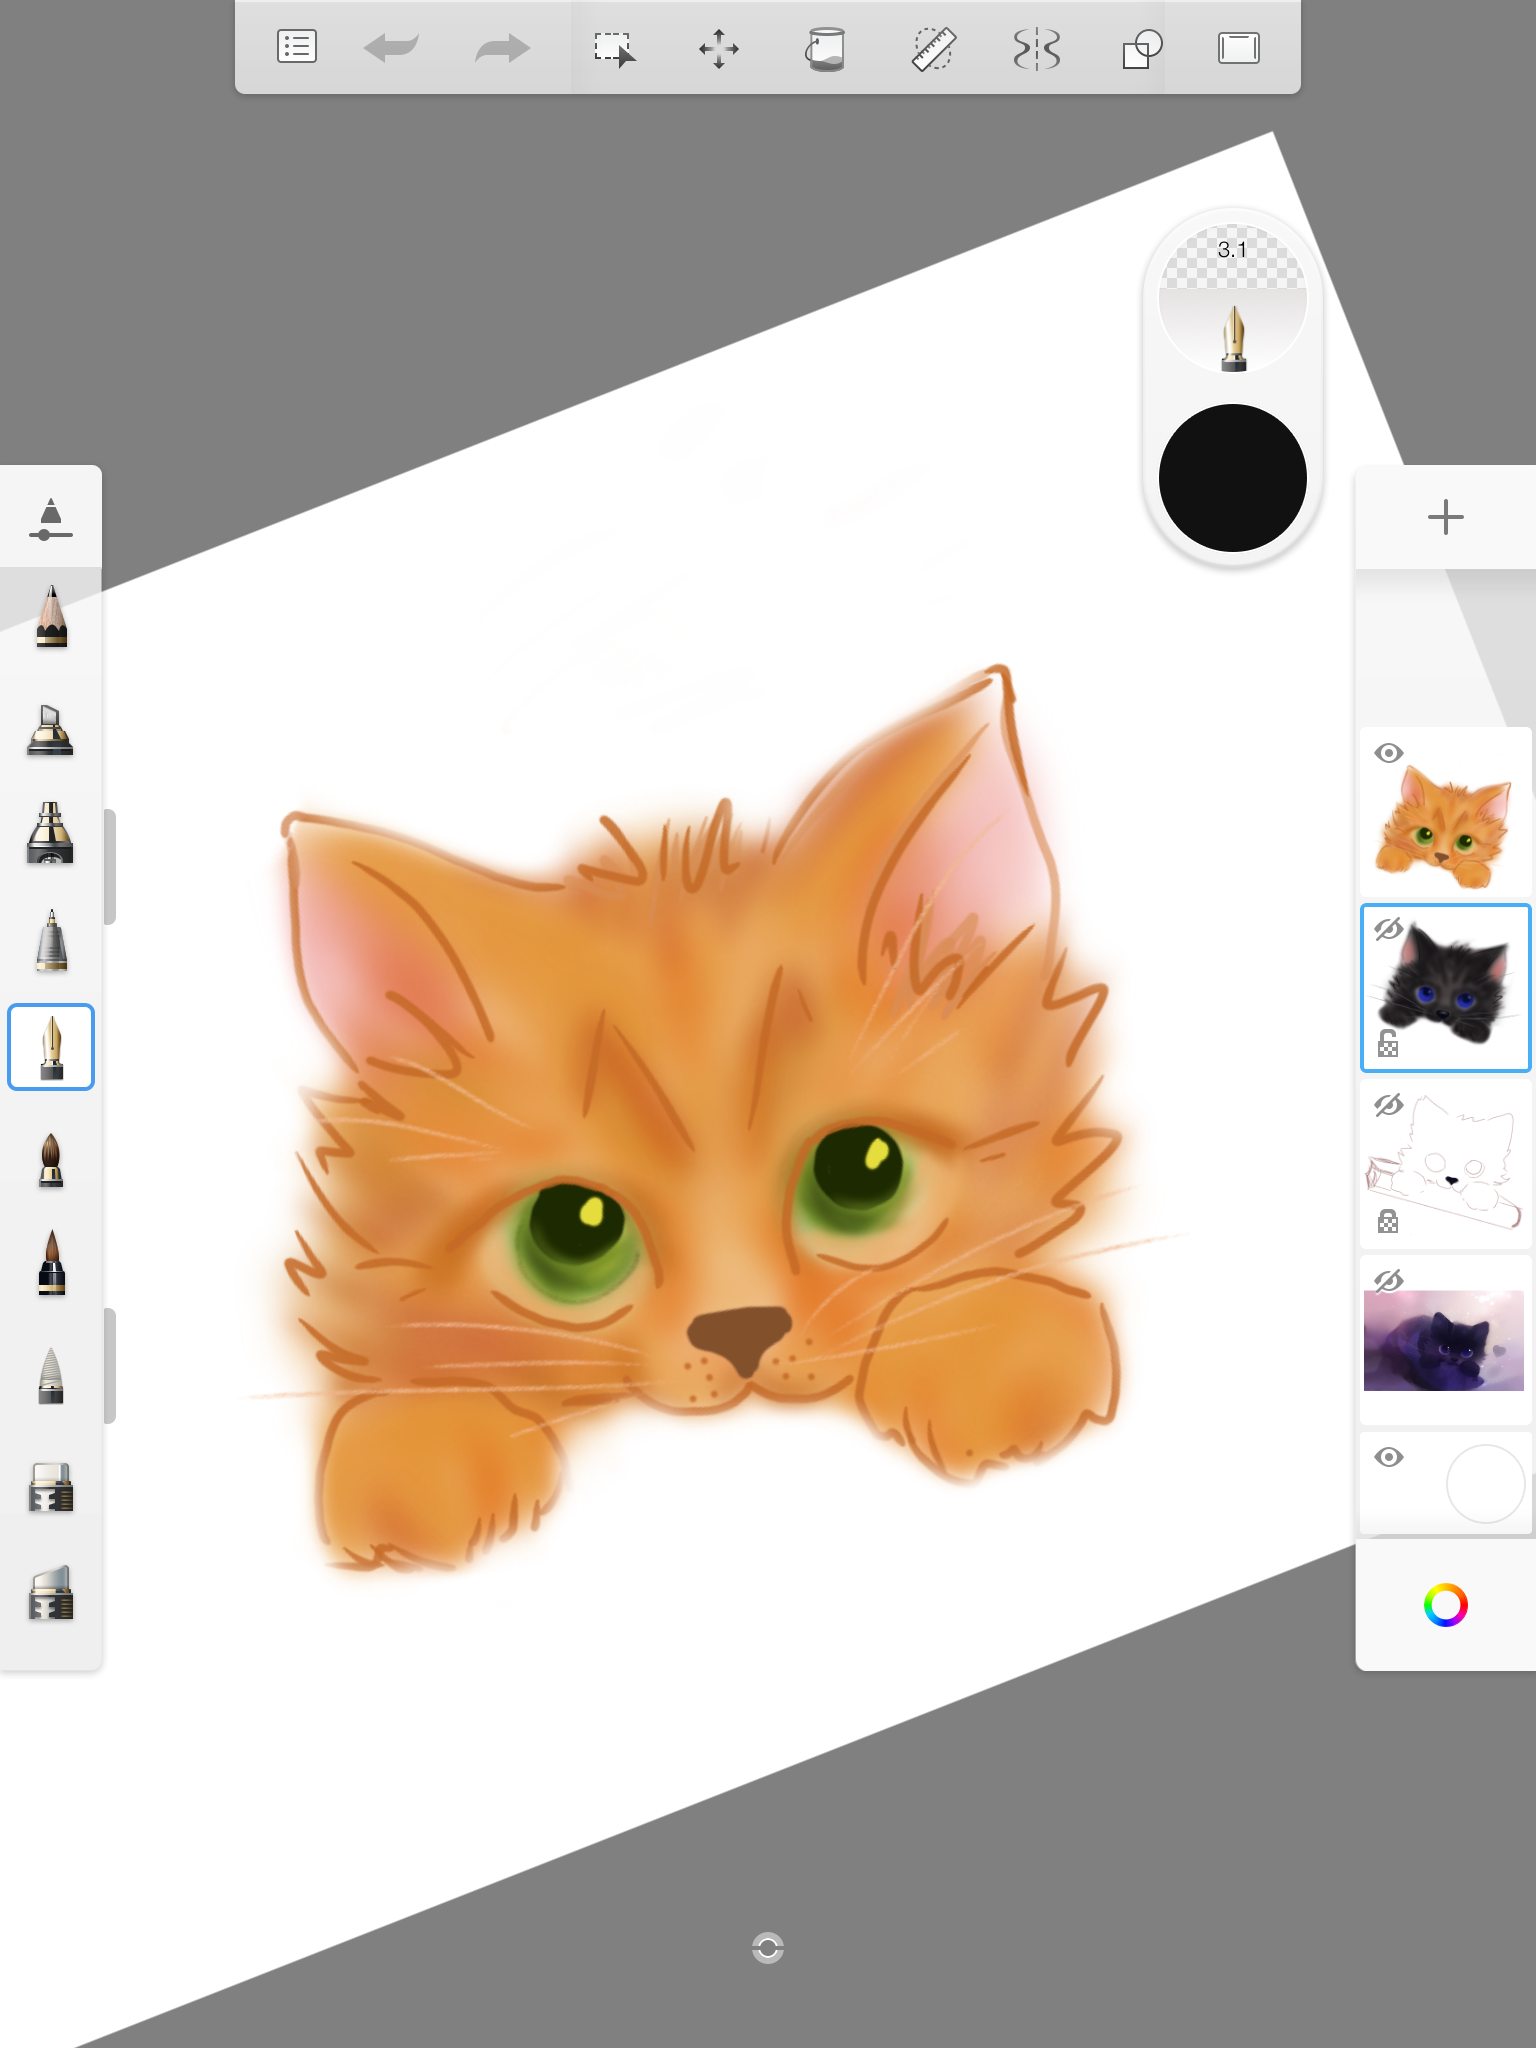Screen dimensions: 1536x2048
Task: Enable the Symmetry drawing tool
Action: point(1036,49)
